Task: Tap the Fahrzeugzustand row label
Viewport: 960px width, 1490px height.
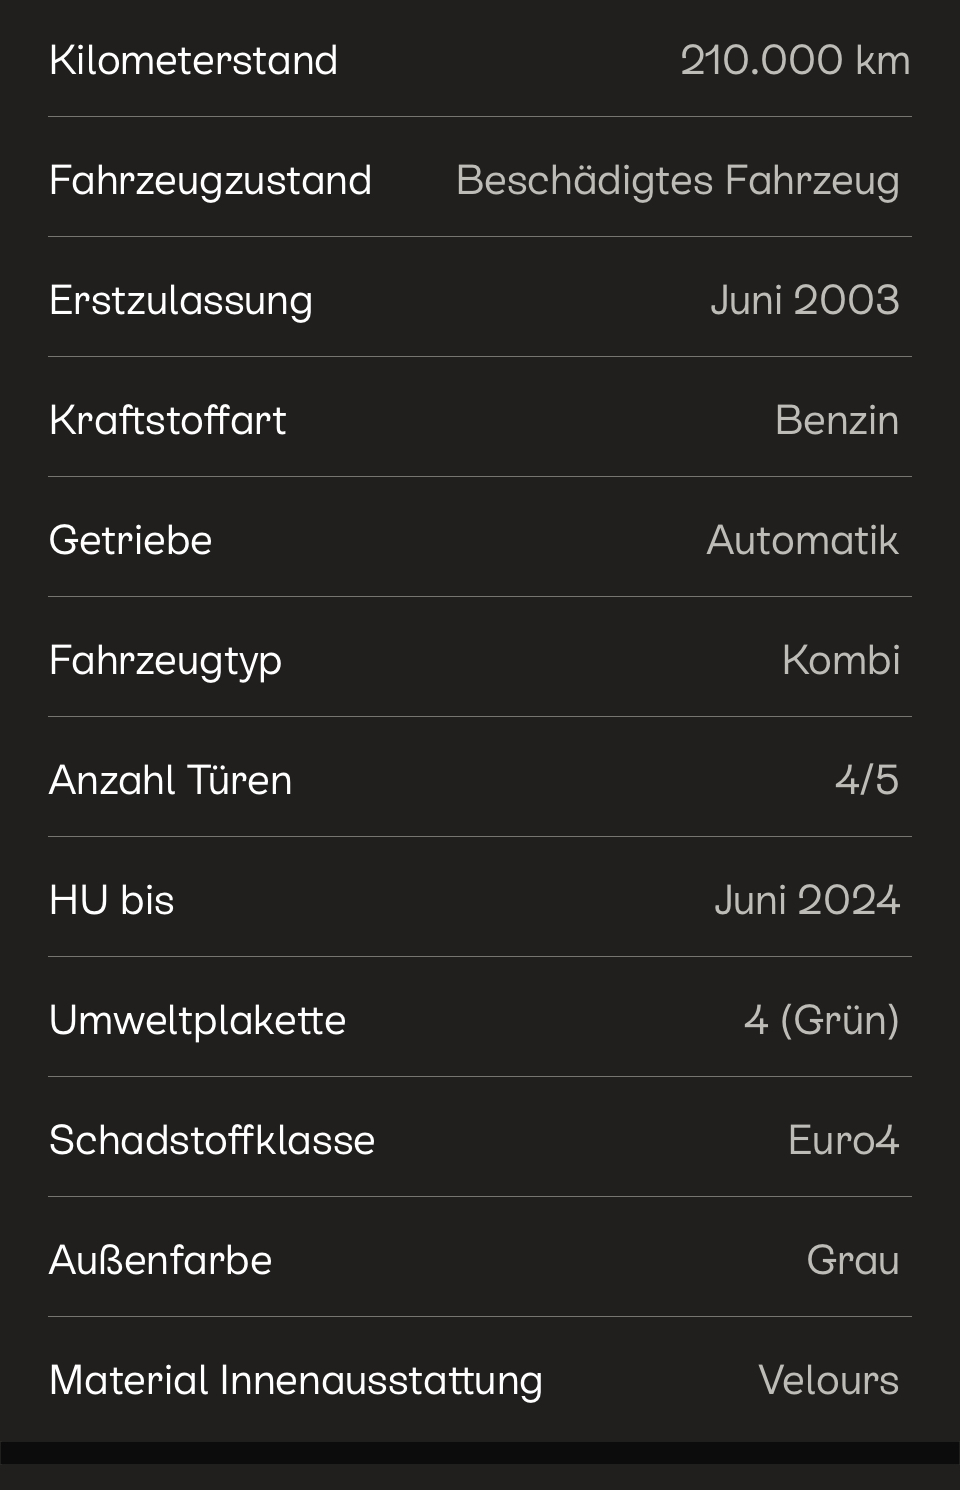Action: 210,181
